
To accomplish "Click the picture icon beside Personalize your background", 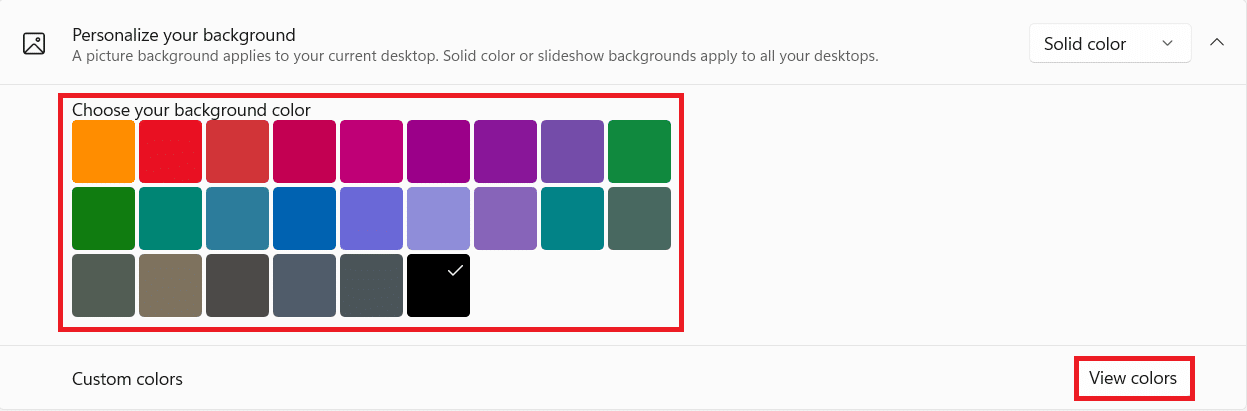I will (x=34, y=44).
